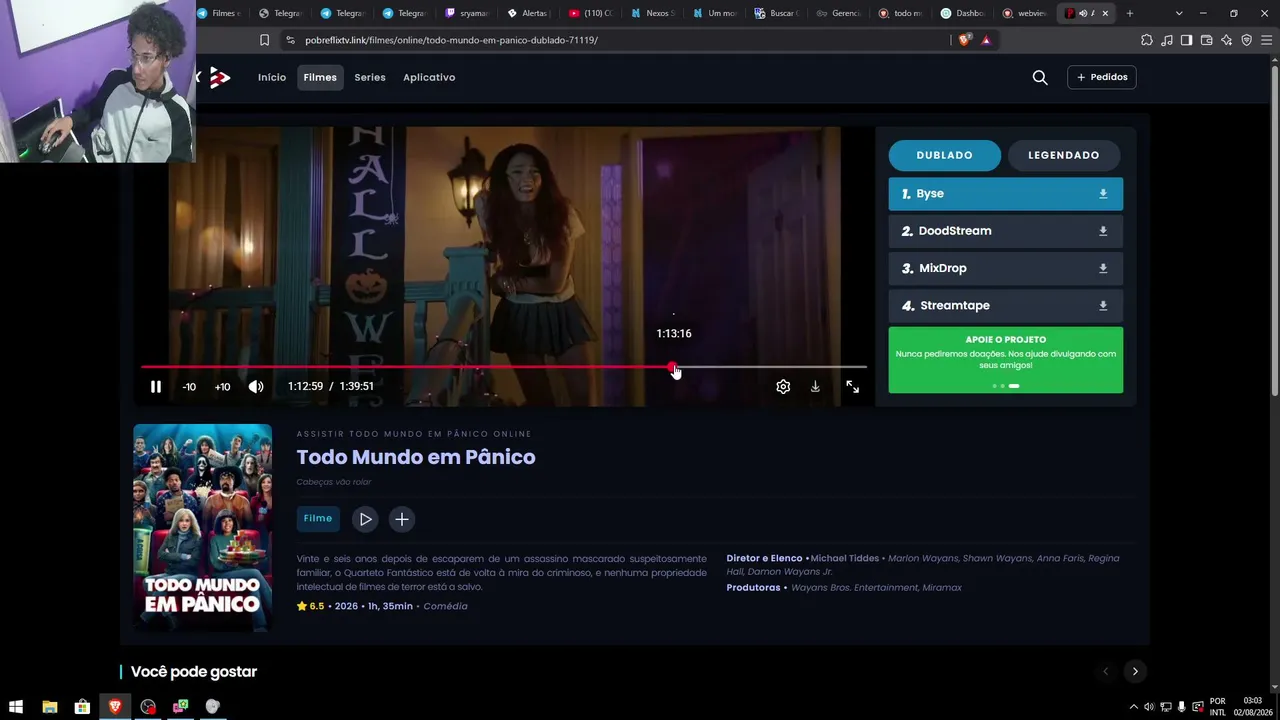Screen dimensions: 1280x720
Task: Toggle the browser sidebar panel
Action: (1186, 40)
